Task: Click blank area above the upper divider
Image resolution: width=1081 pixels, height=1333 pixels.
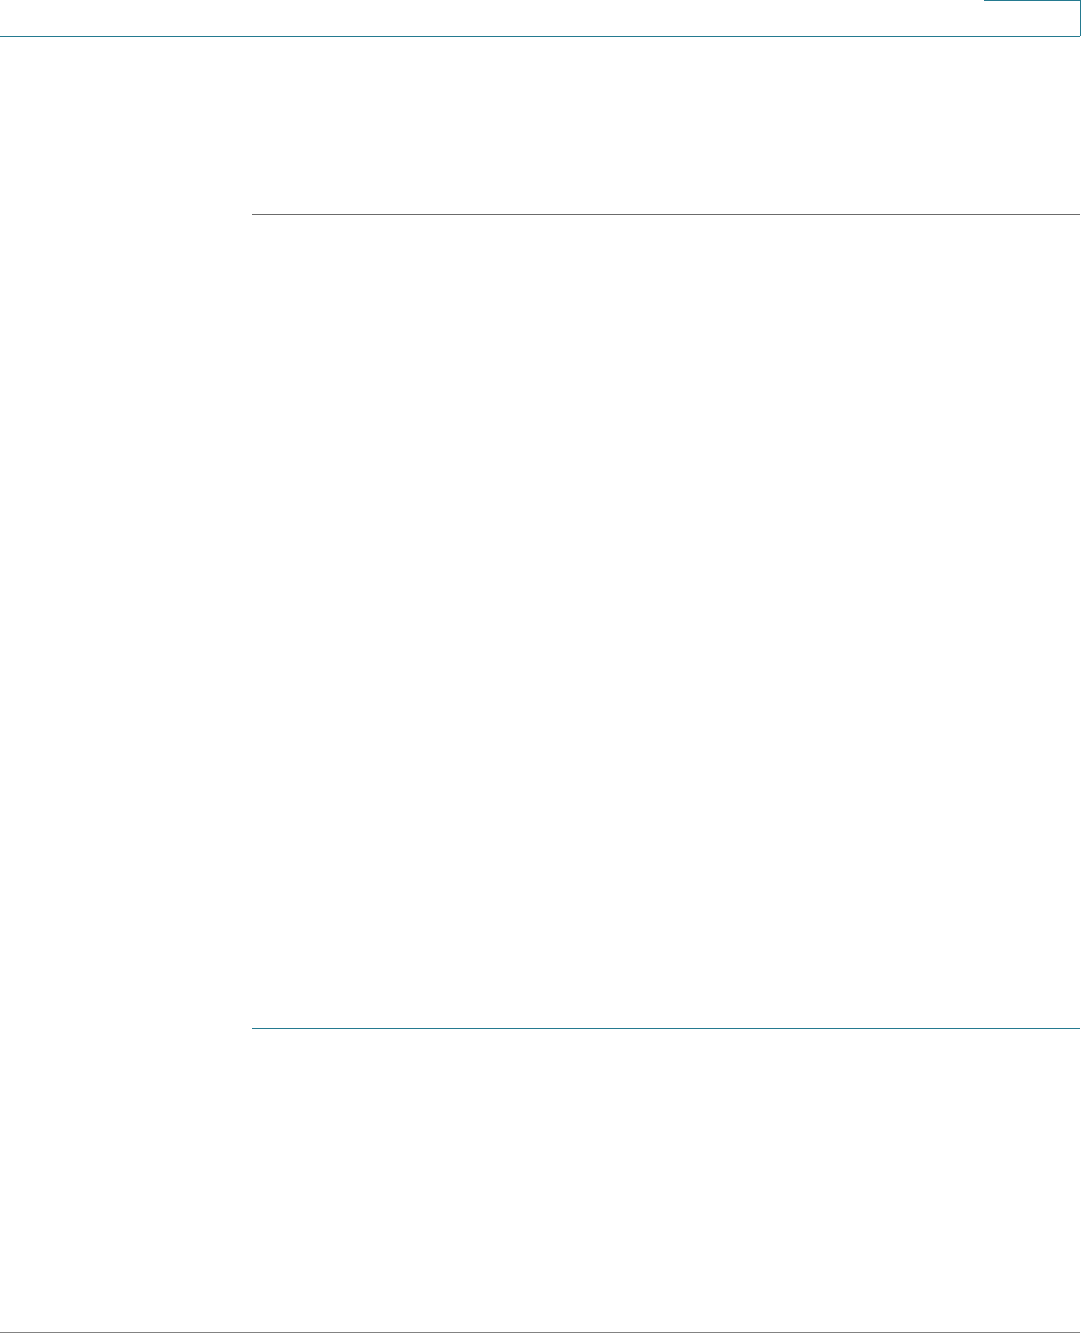Action: coord(666,125)
